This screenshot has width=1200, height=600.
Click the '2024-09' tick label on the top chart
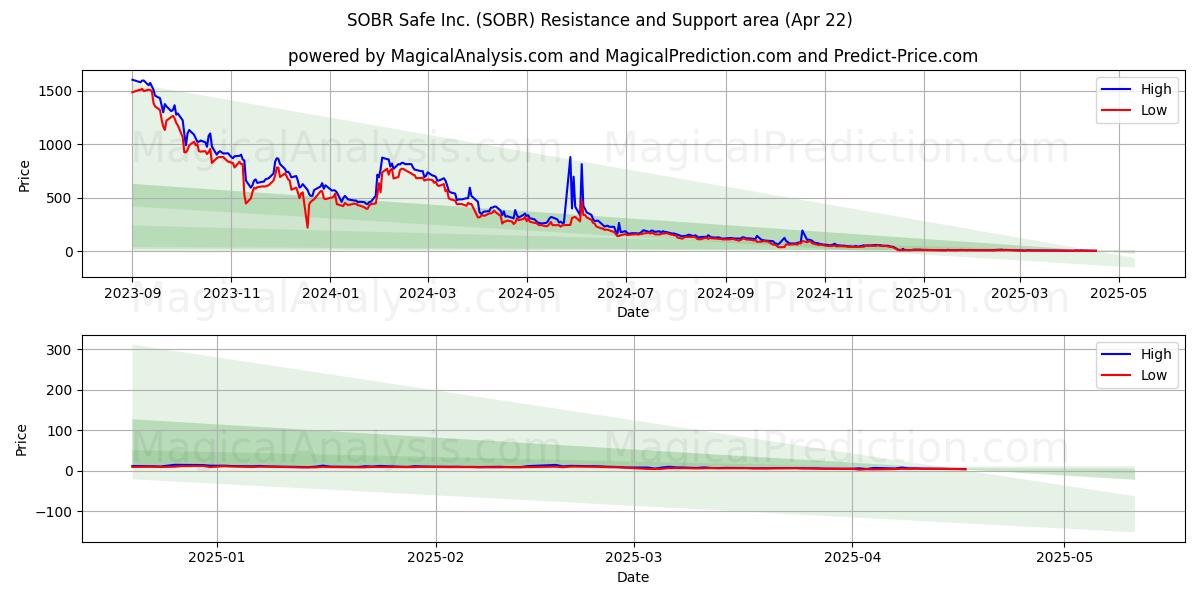point(726,293)
